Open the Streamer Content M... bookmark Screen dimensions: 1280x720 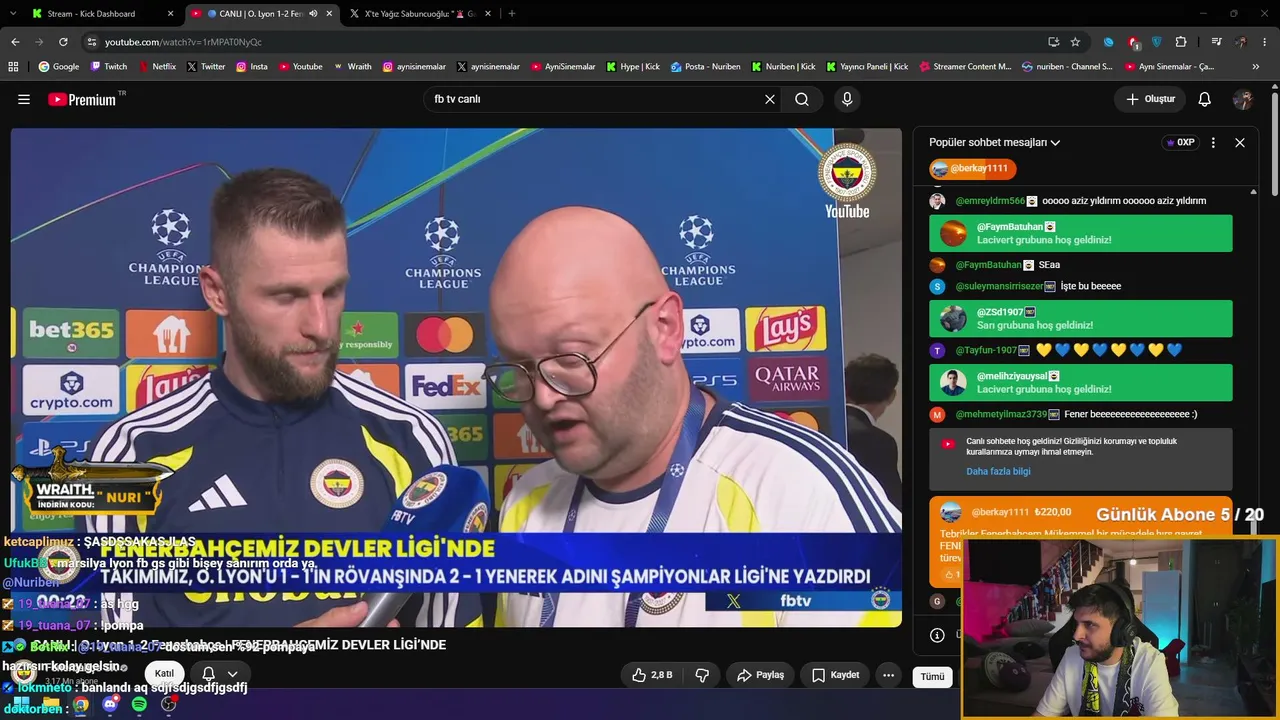point(964,67)
